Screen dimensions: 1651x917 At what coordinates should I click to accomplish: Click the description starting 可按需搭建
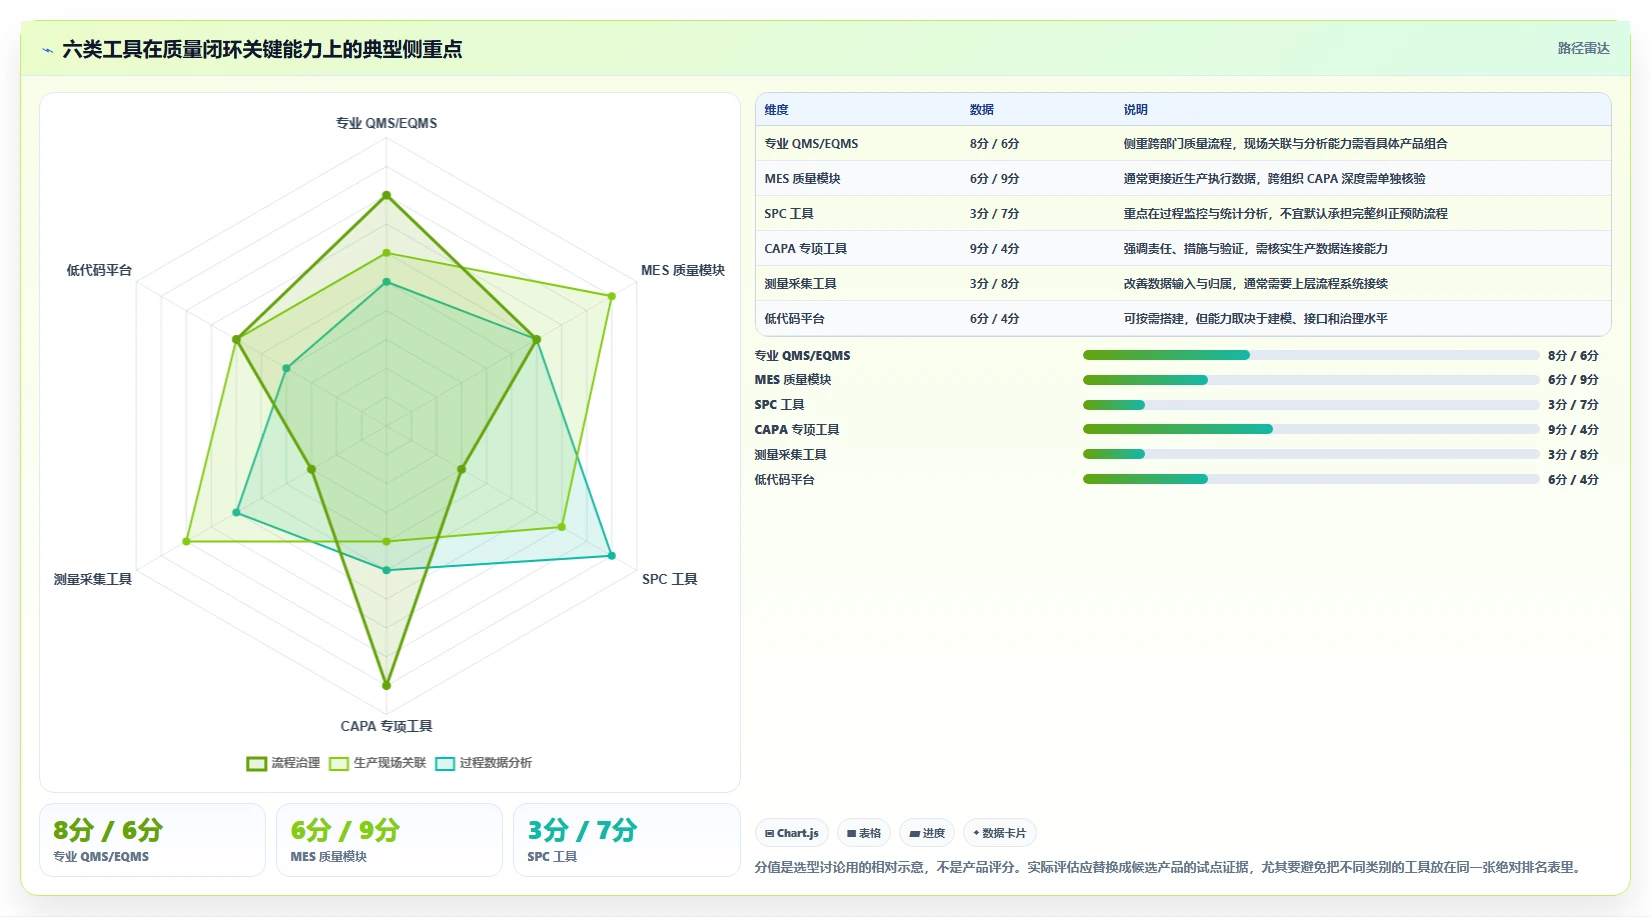pyautogui.click(x=1255, y=319)
